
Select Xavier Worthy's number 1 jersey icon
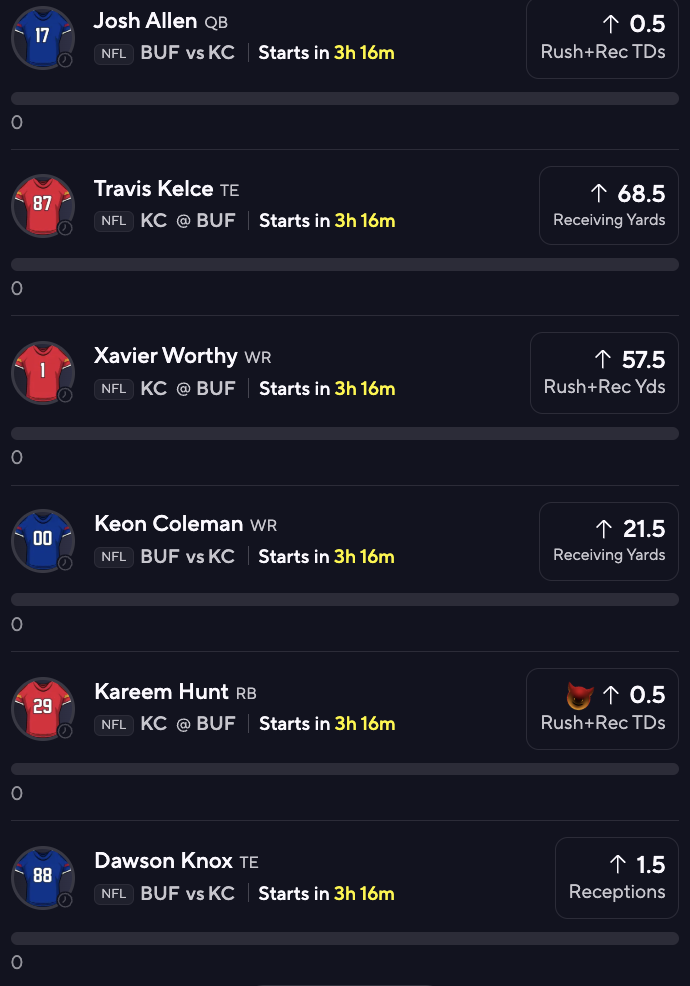(x=42, y=373)
